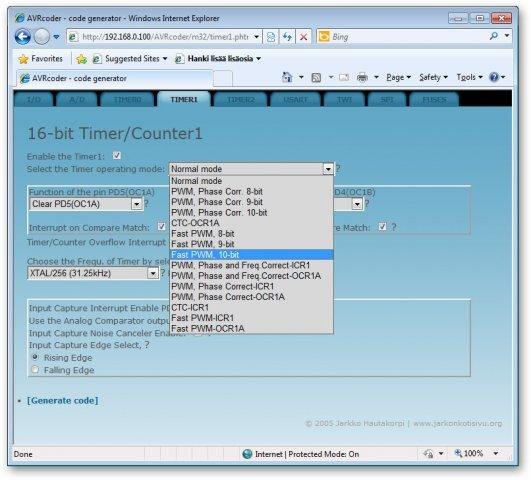Go back with the browser Back arrow
Image resolution: width=531 pixels, height=480 pixels.
click(x=23, y=37)
